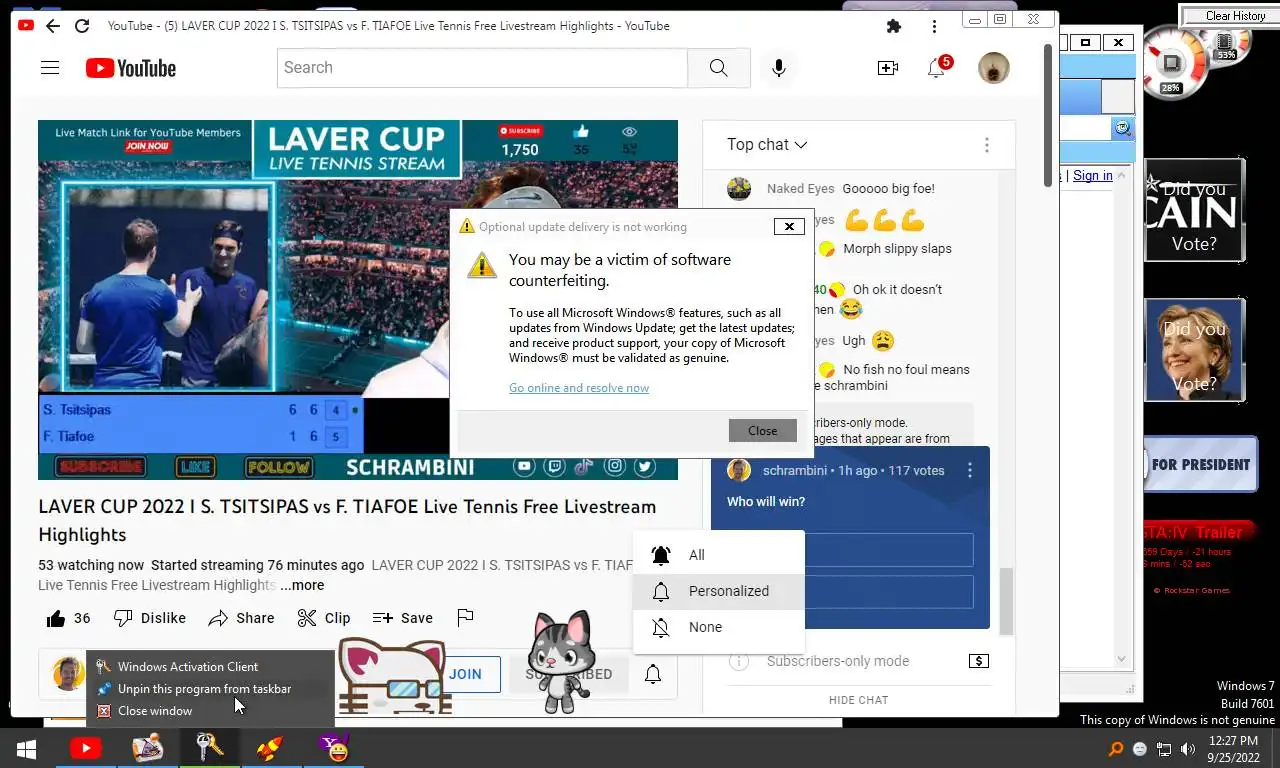Choose None notifications option
1280x768 pixels.
718,627
